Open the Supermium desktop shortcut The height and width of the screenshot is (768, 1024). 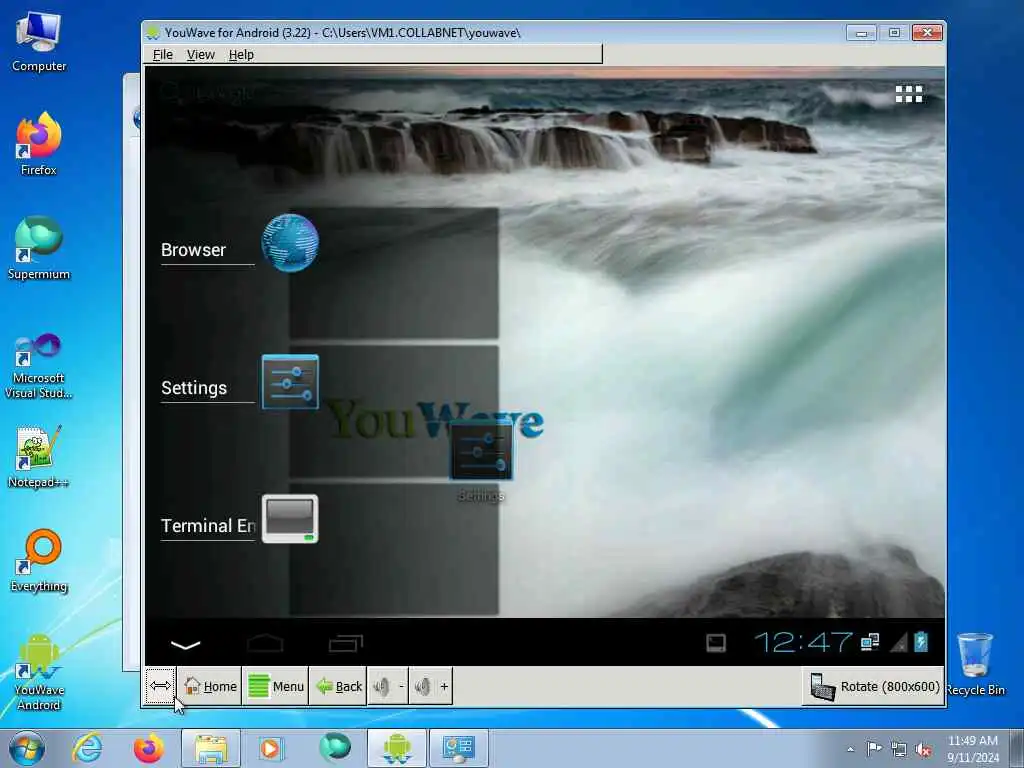click(x=39, y=248)
